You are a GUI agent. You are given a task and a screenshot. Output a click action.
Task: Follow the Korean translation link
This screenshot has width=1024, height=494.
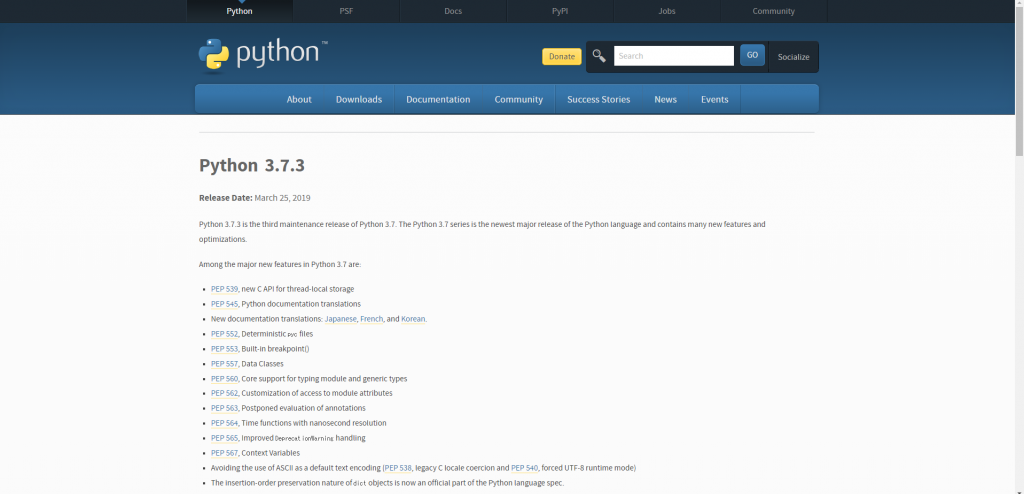(413, 319)
